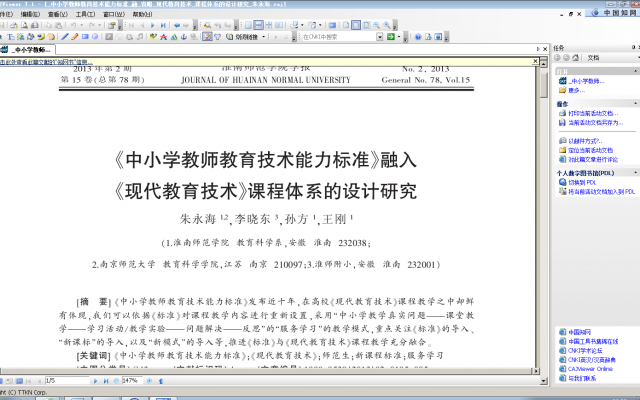Select the blue line drawing tool

(x=65, y=37)
